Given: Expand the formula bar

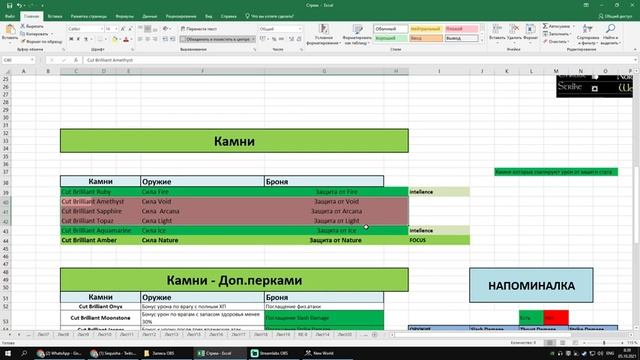Looking at the screenshot, I should 636,60.
